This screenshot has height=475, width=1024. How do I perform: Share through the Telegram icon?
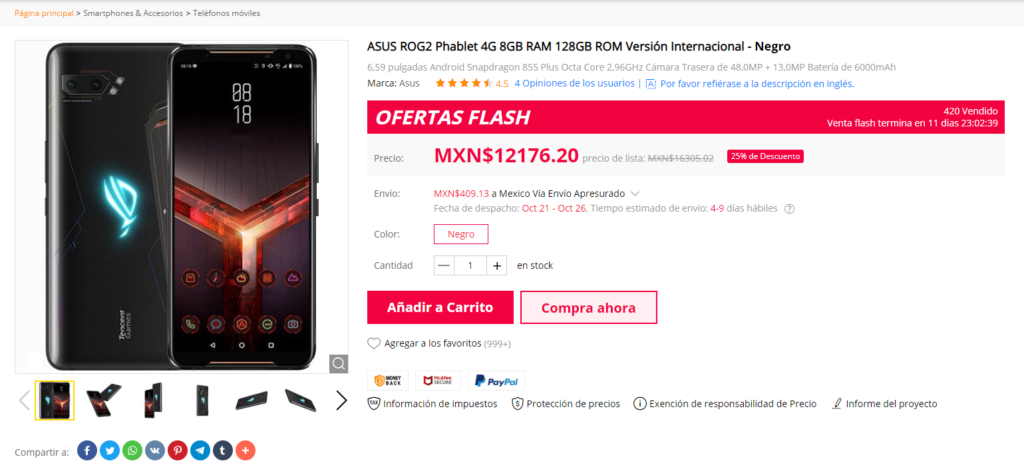200,450
